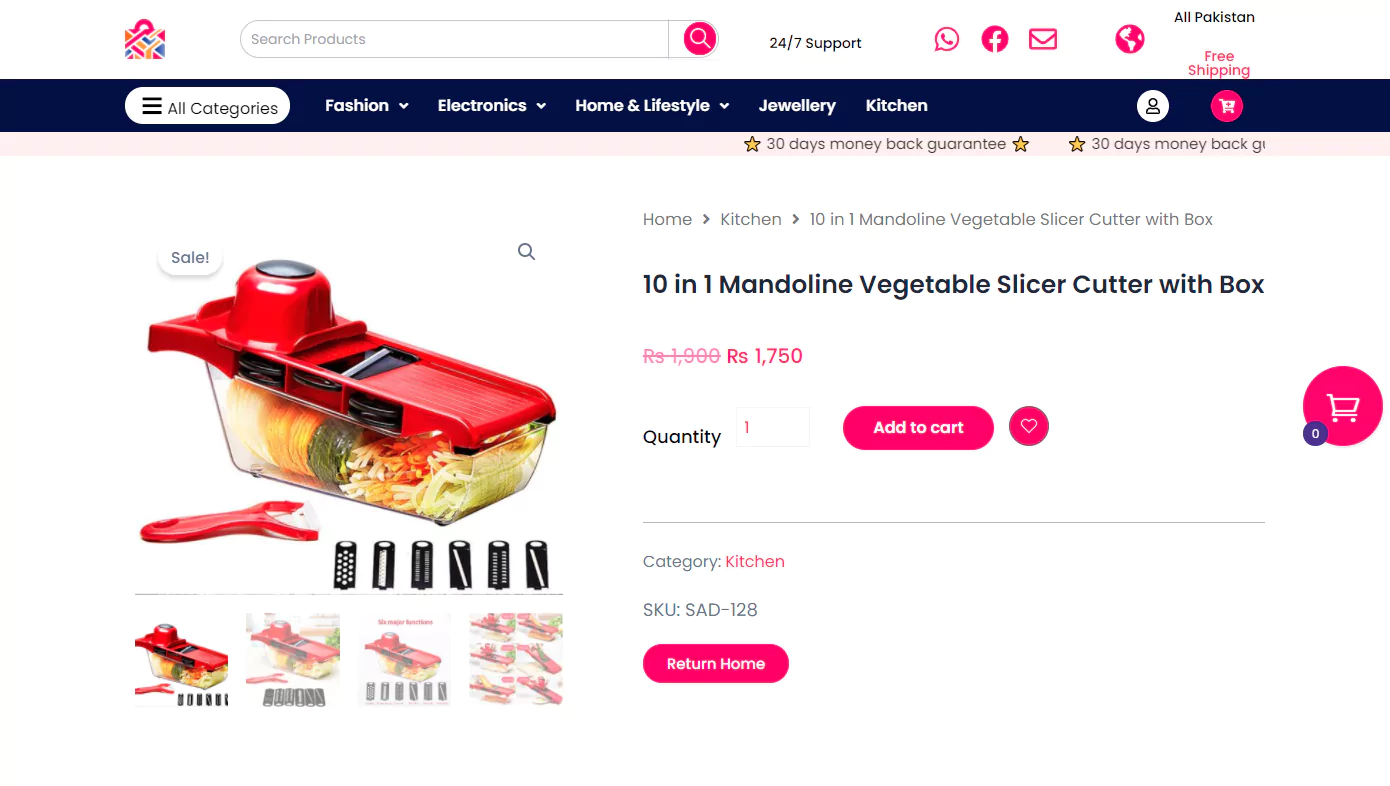
Task: Click the store logo
Action: pyautogui.click(x=145, y=39)
